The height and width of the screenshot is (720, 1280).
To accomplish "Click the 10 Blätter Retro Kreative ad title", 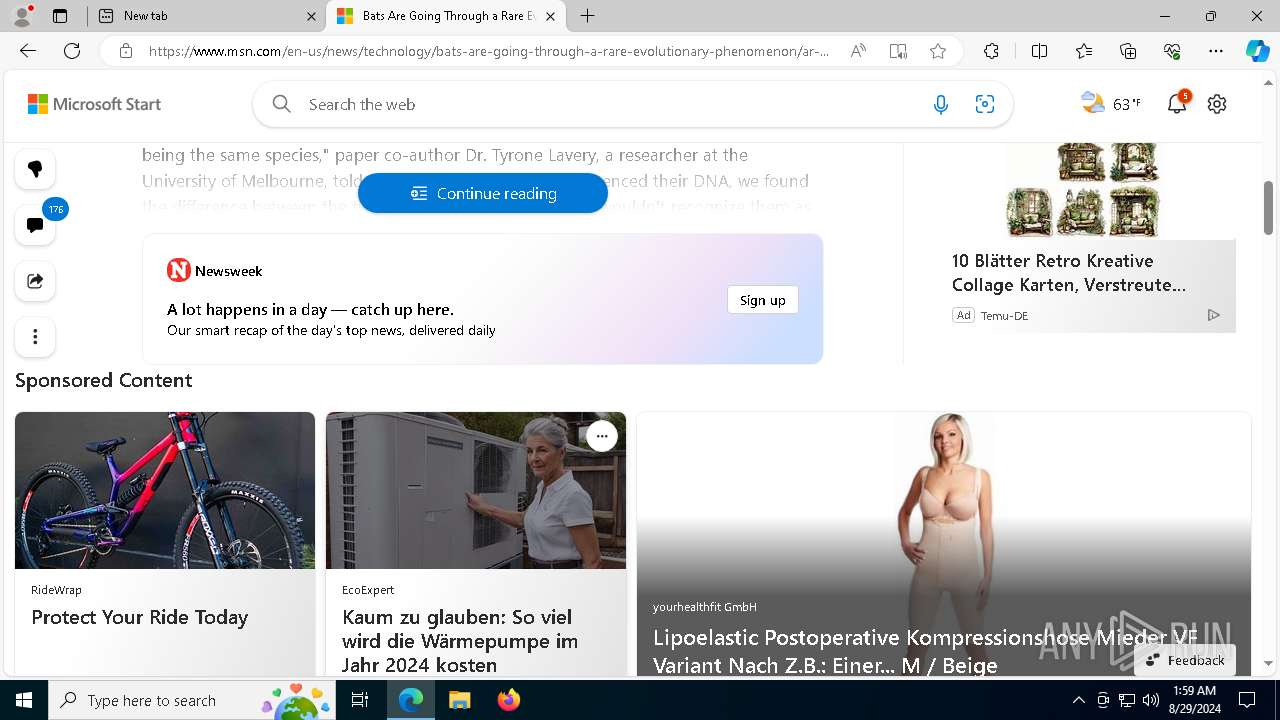I will [x=1069, y=273].
